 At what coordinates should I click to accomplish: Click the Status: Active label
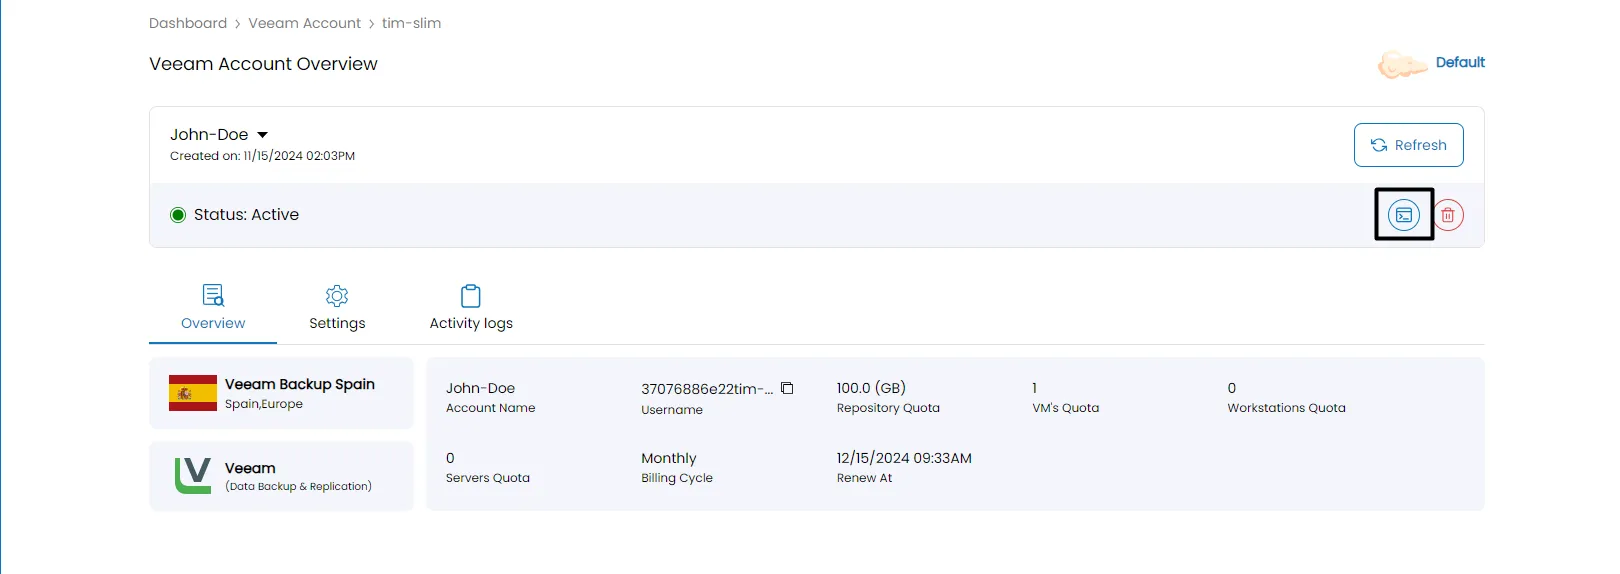(x=246, y=215)
